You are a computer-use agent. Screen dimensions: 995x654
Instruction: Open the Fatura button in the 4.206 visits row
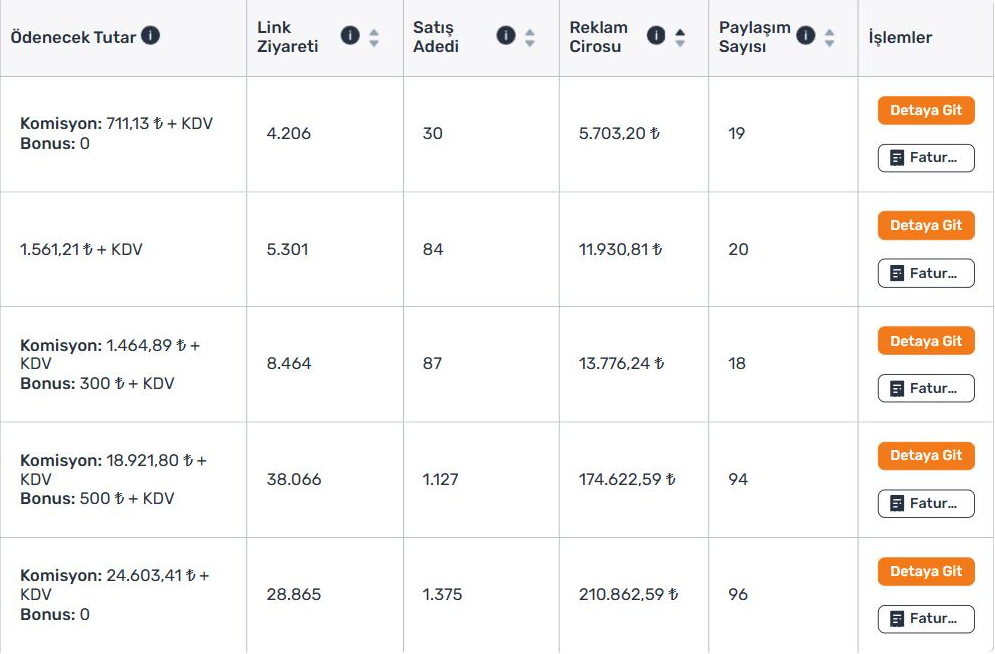coord(926,158)
